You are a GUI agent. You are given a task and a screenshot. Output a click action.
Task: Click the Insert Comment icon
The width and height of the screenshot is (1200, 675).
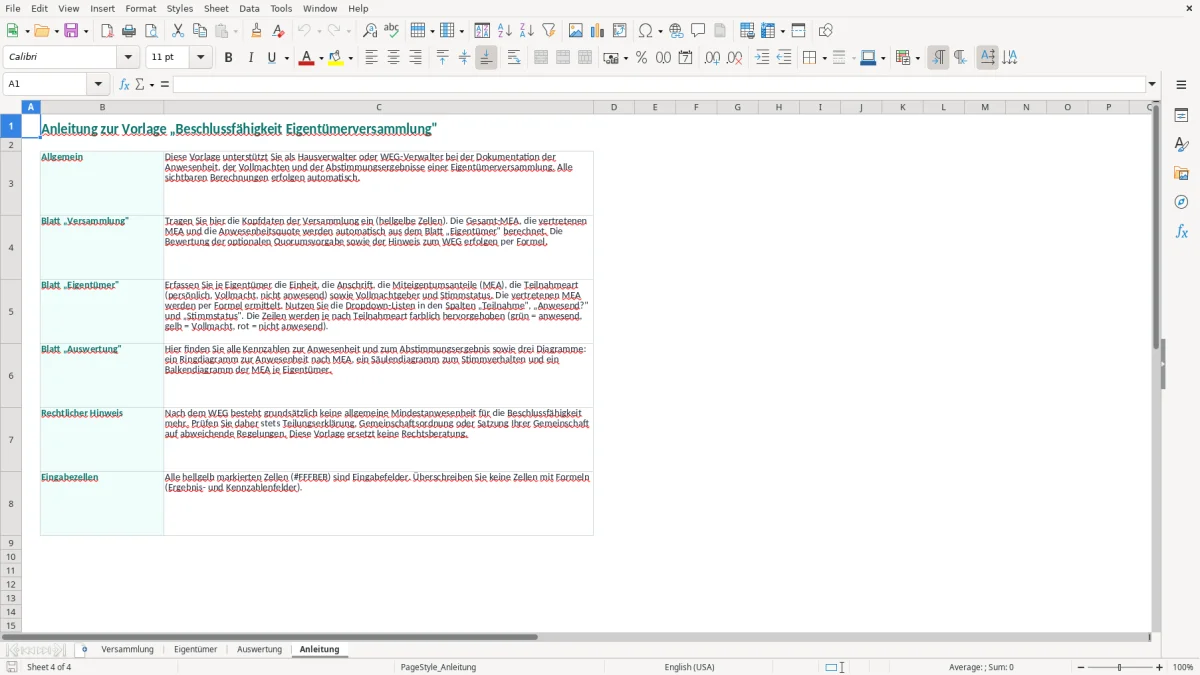point(698,31)
